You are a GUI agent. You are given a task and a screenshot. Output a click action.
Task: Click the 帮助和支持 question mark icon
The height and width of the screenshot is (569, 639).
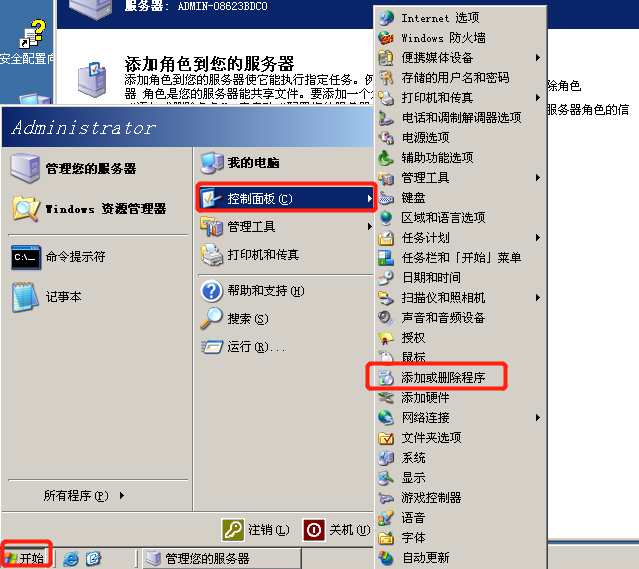[212, 291]
